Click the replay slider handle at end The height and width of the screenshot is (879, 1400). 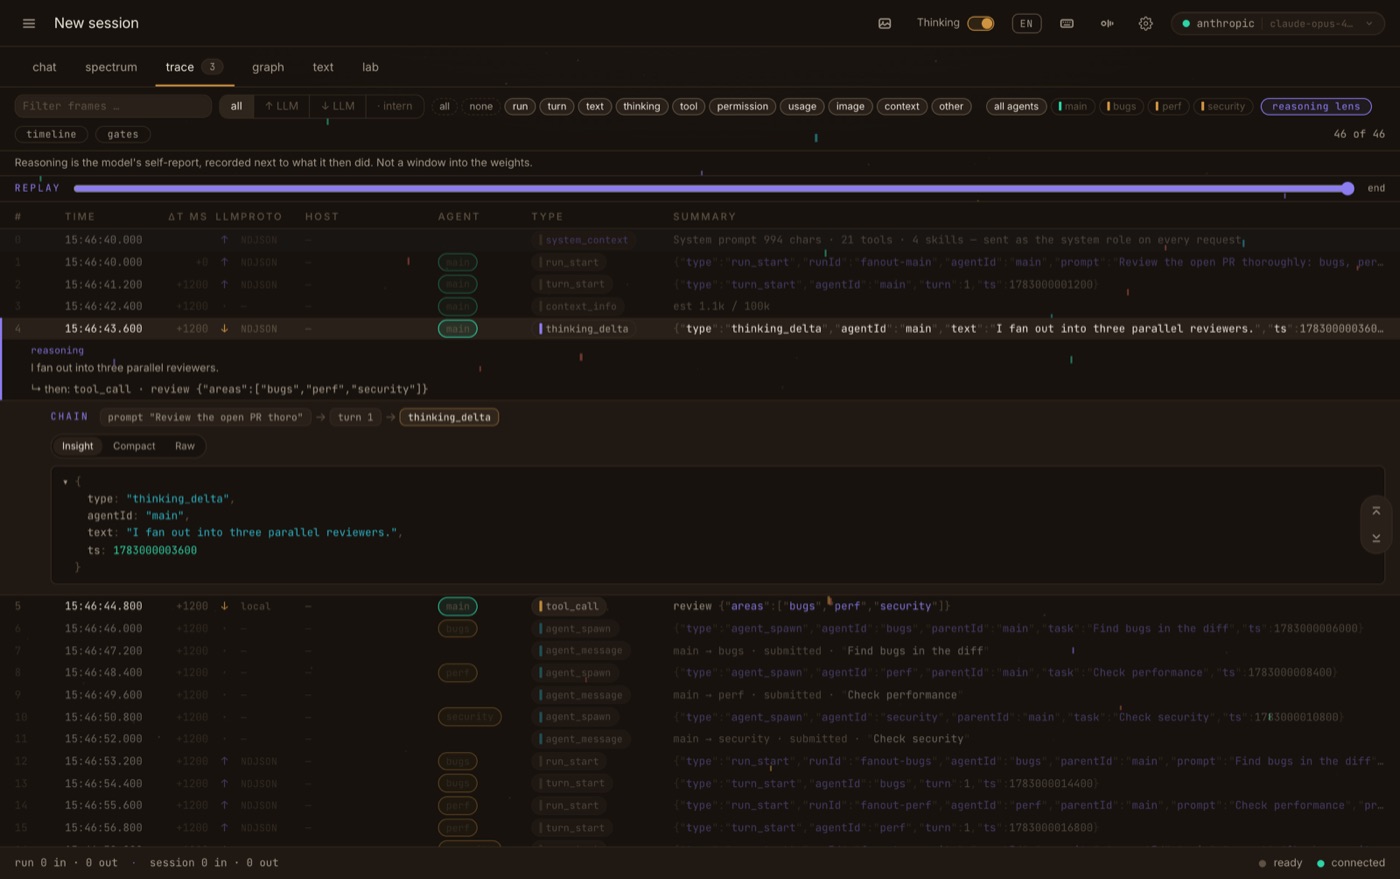[1348, 188]
